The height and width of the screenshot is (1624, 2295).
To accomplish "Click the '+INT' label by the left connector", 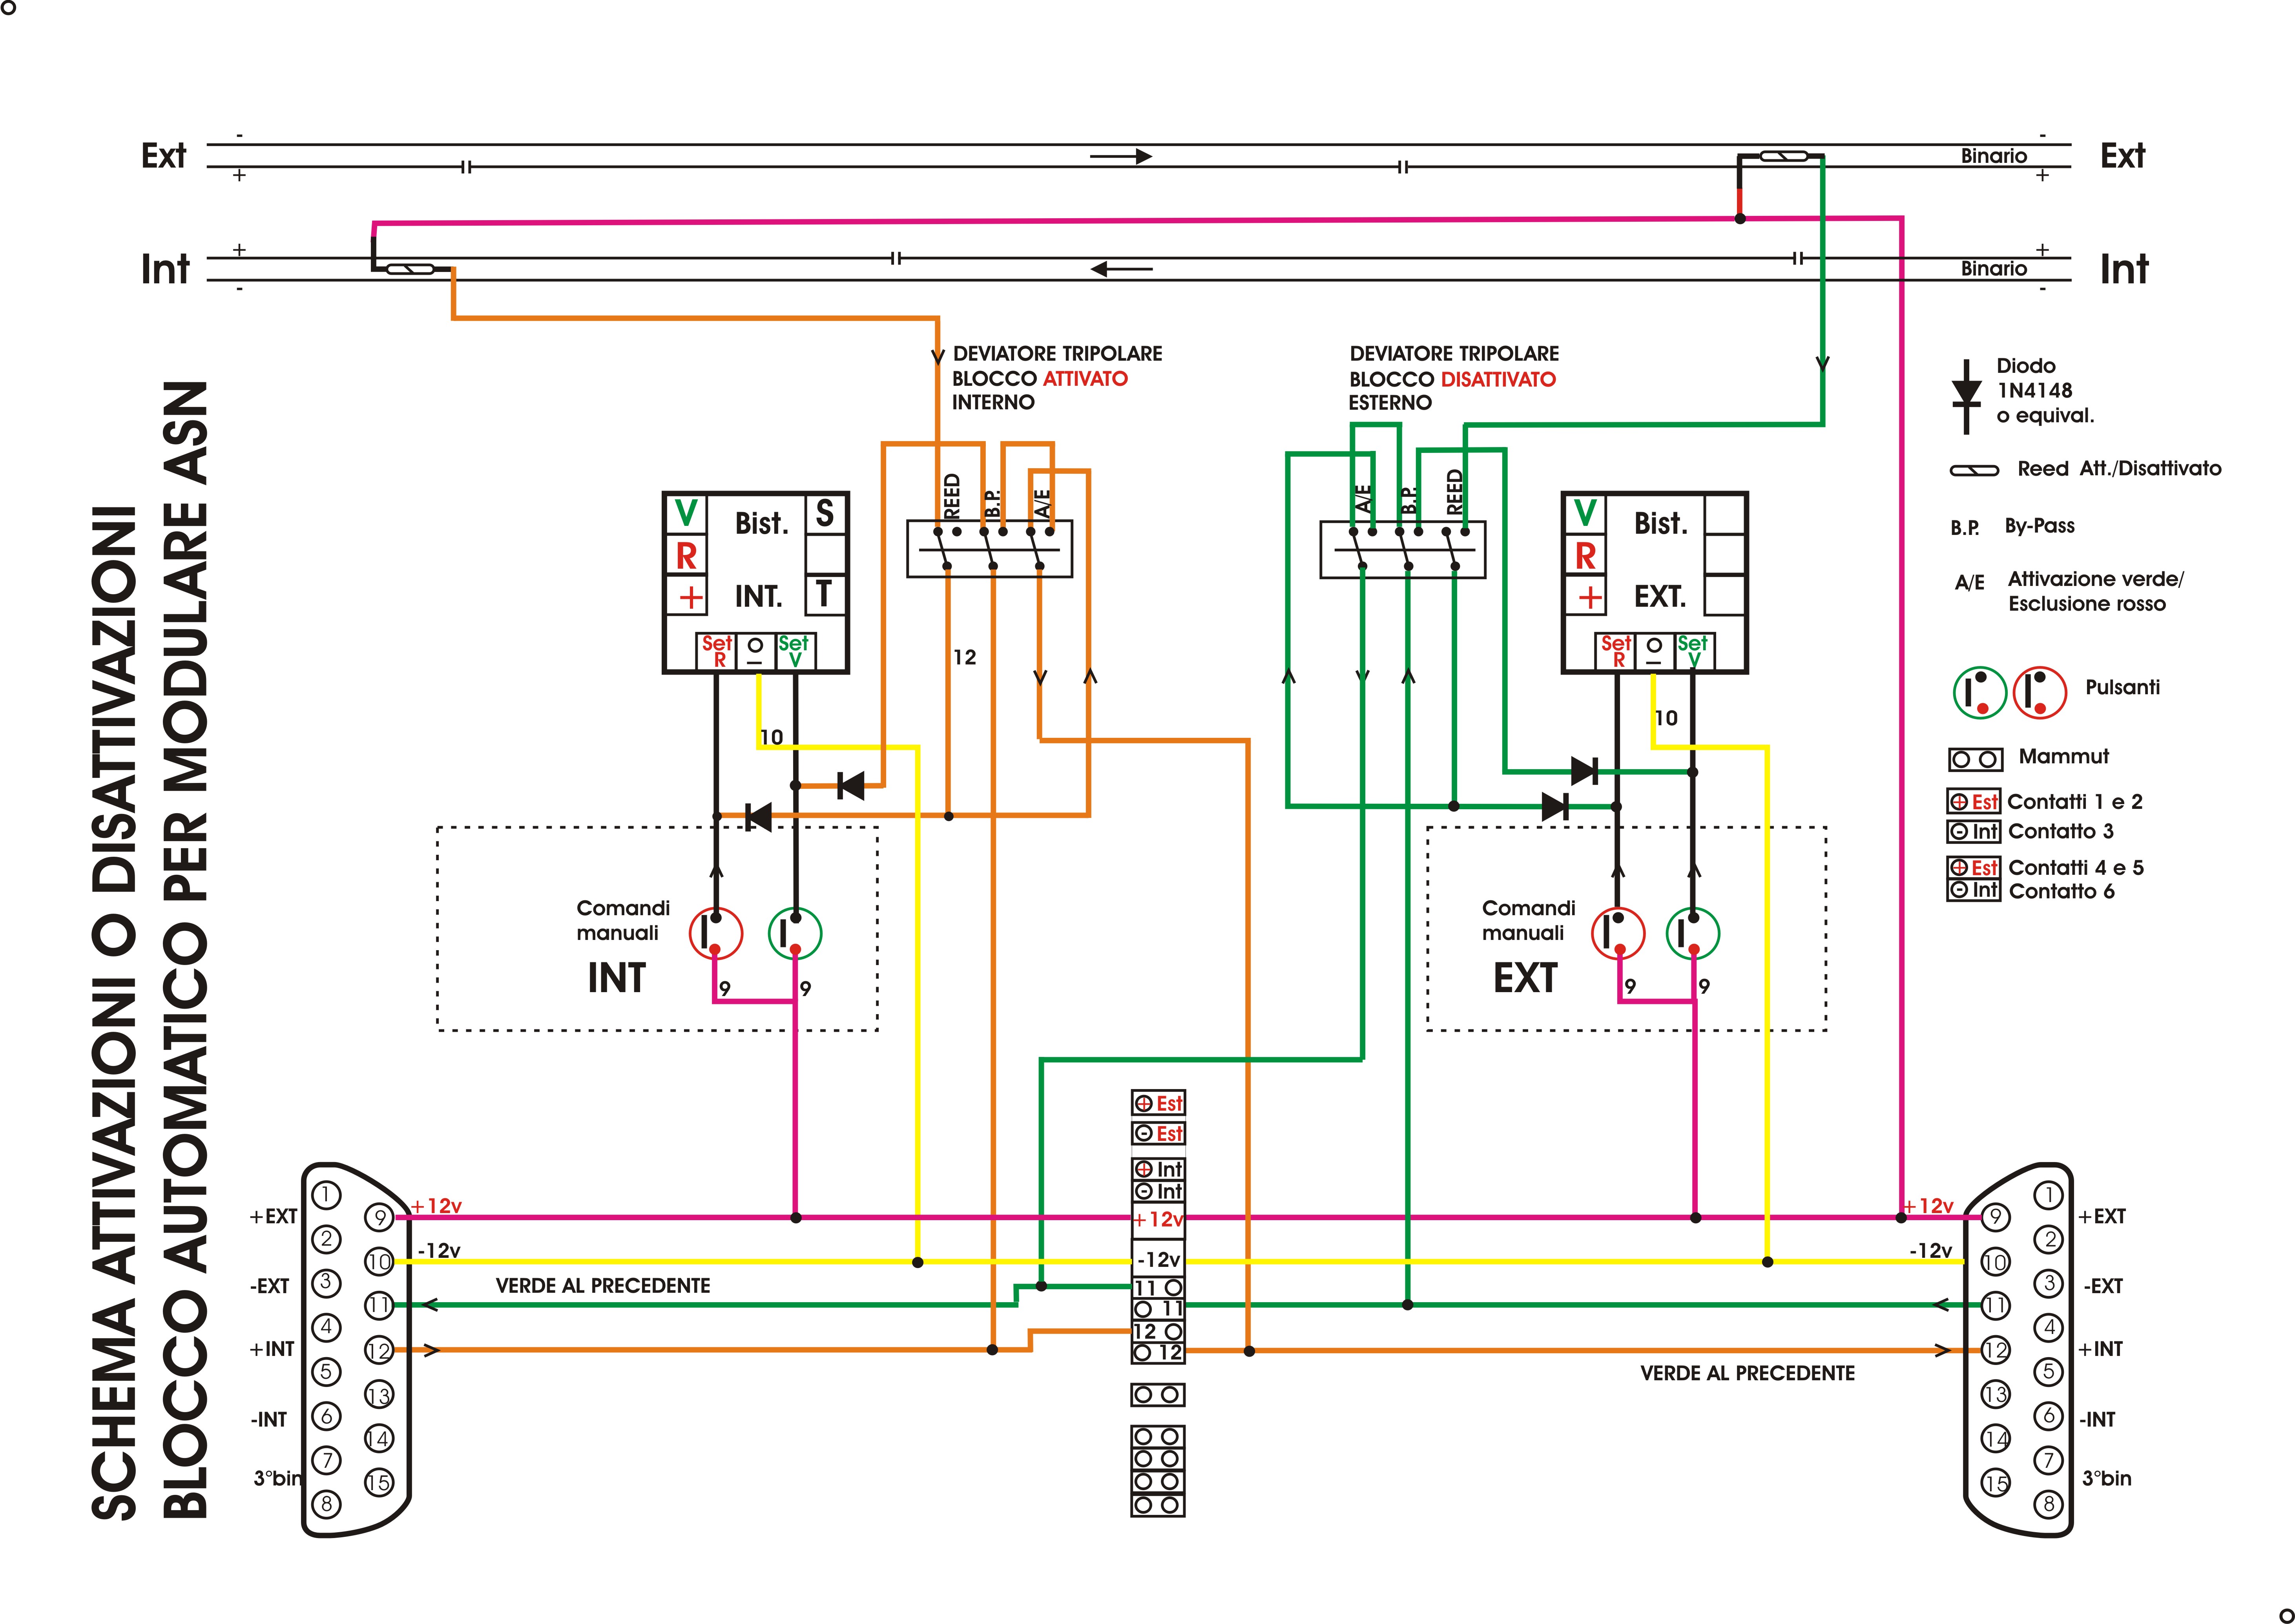I will click(x=272, y=1349).
